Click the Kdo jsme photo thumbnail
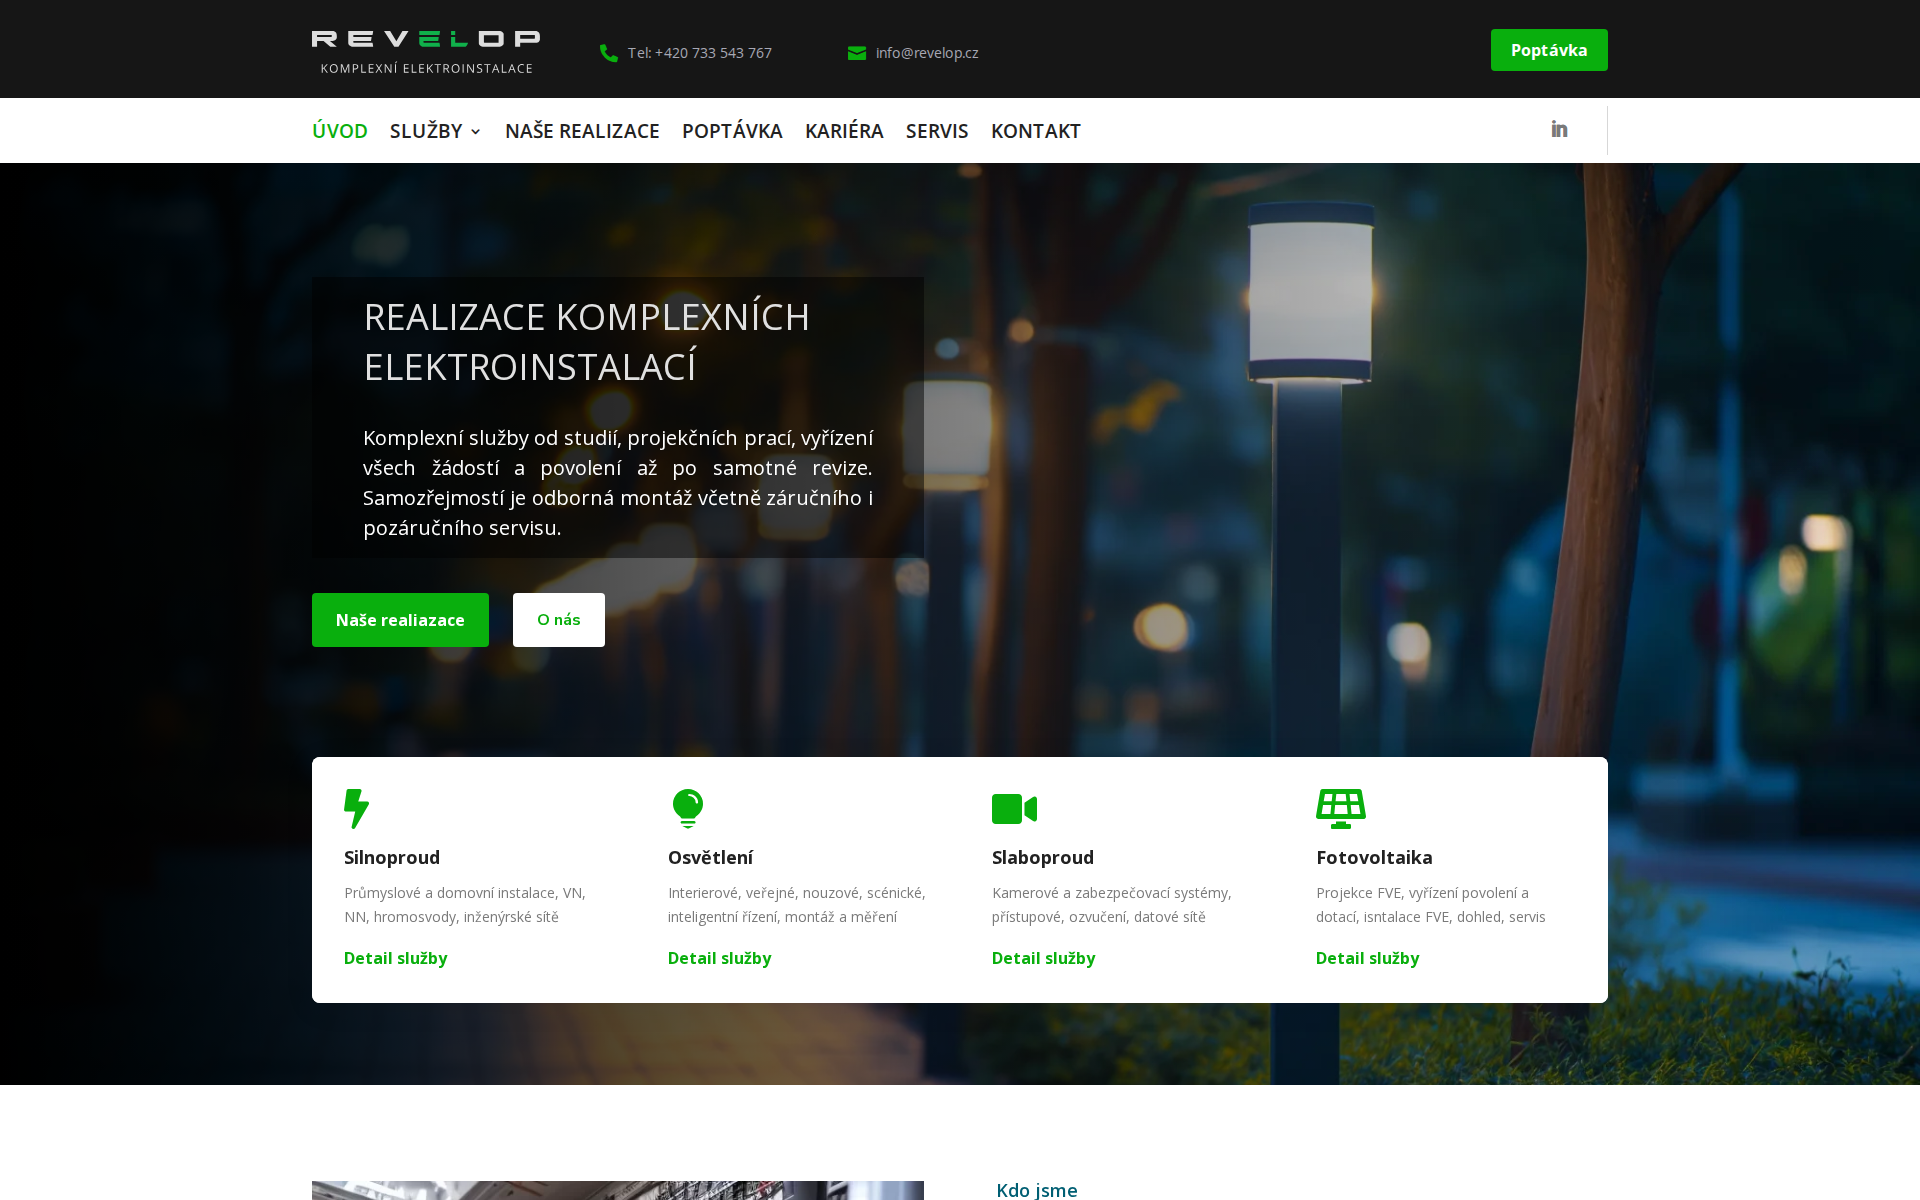 point(618,1192)
